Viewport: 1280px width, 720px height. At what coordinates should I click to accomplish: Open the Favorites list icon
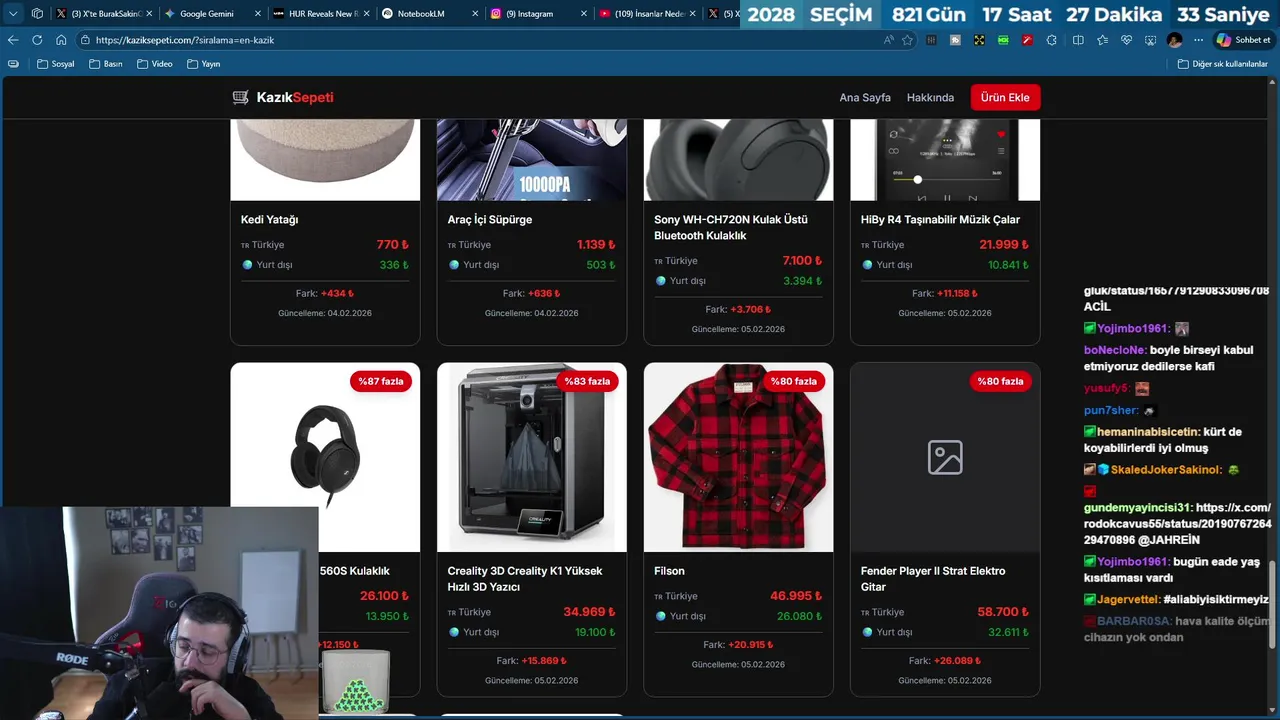point(1102,40)
